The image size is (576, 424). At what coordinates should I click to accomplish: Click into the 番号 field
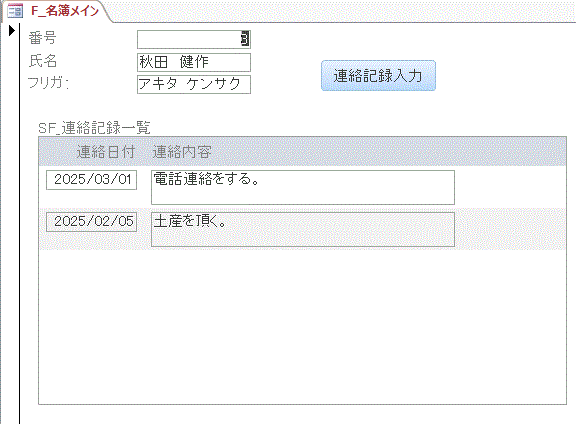pos(194,39)
